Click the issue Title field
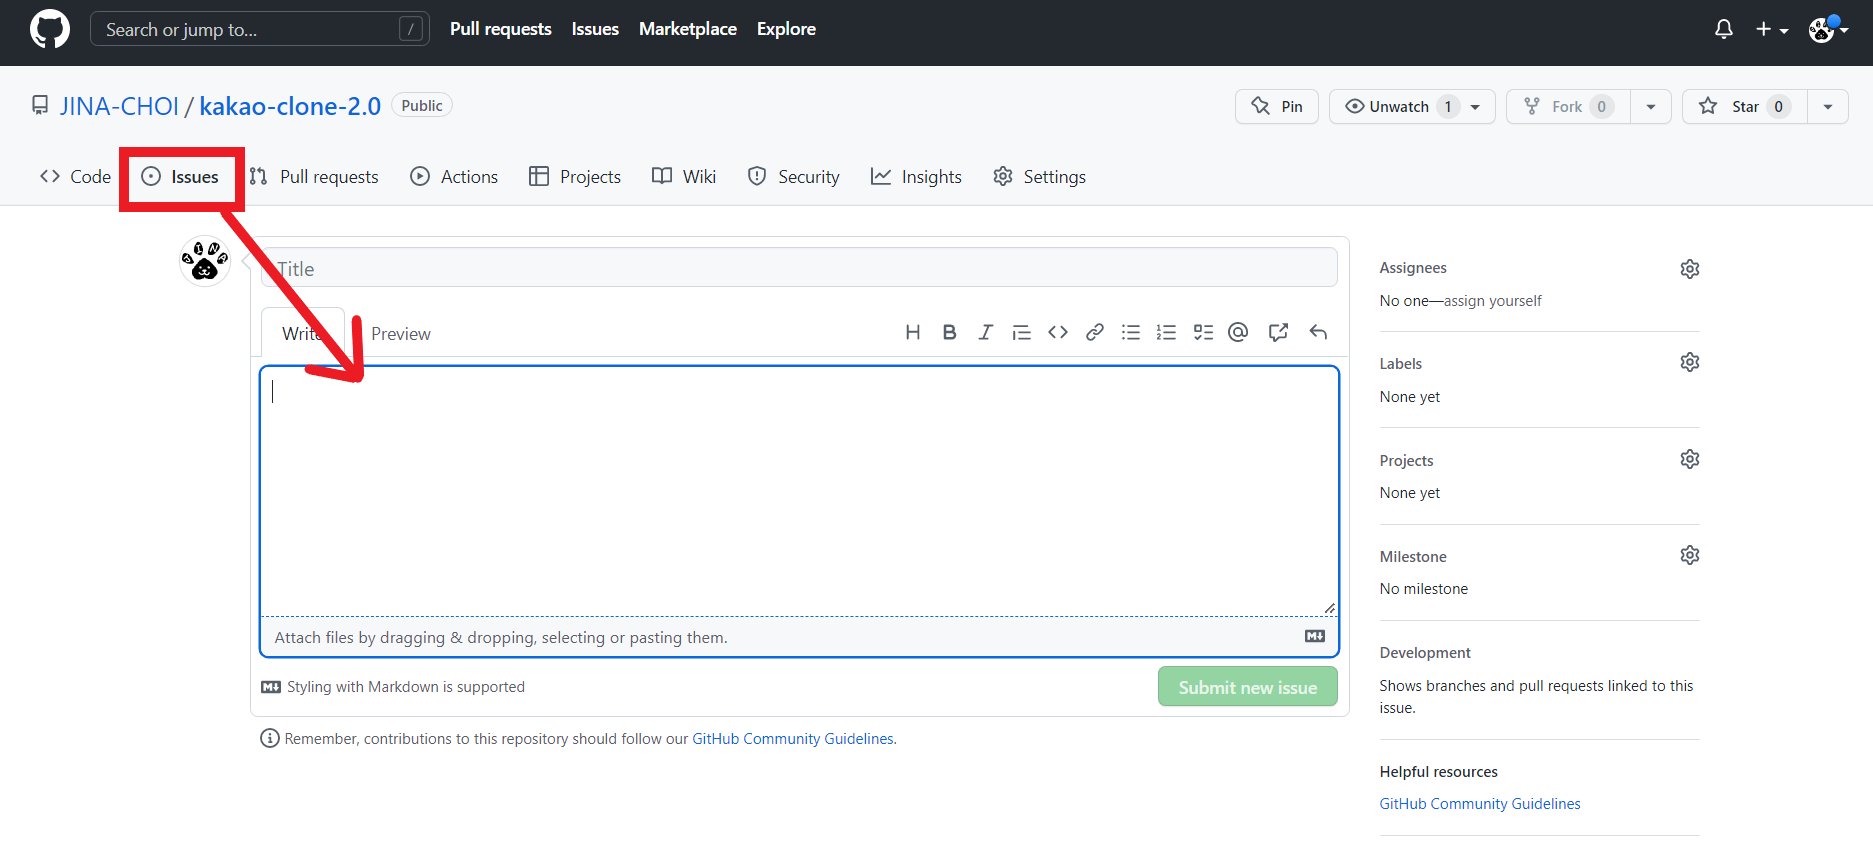This screenshot has width=1873, height=867. [799, 268]
